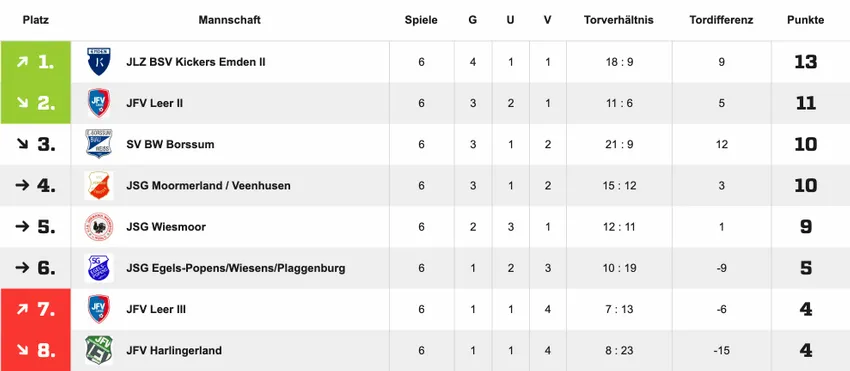This screenshot has height=371, width=850.
Task: Select the JSG Wiesmoor rooster emblem
Action: point(99,227)
